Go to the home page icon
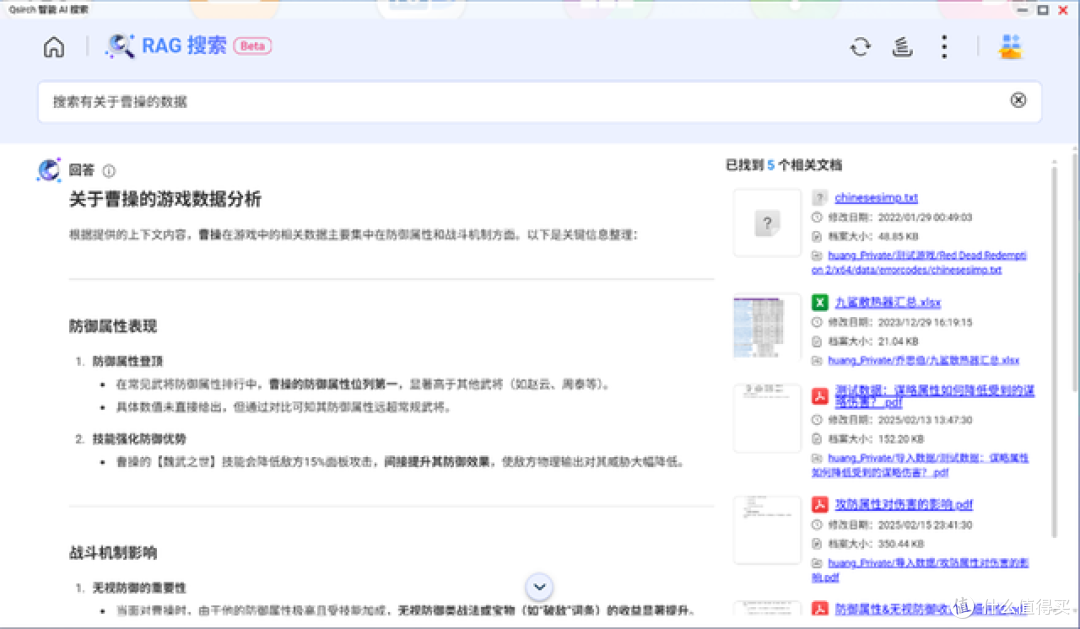1080x629 pixels. pos(54,47)
